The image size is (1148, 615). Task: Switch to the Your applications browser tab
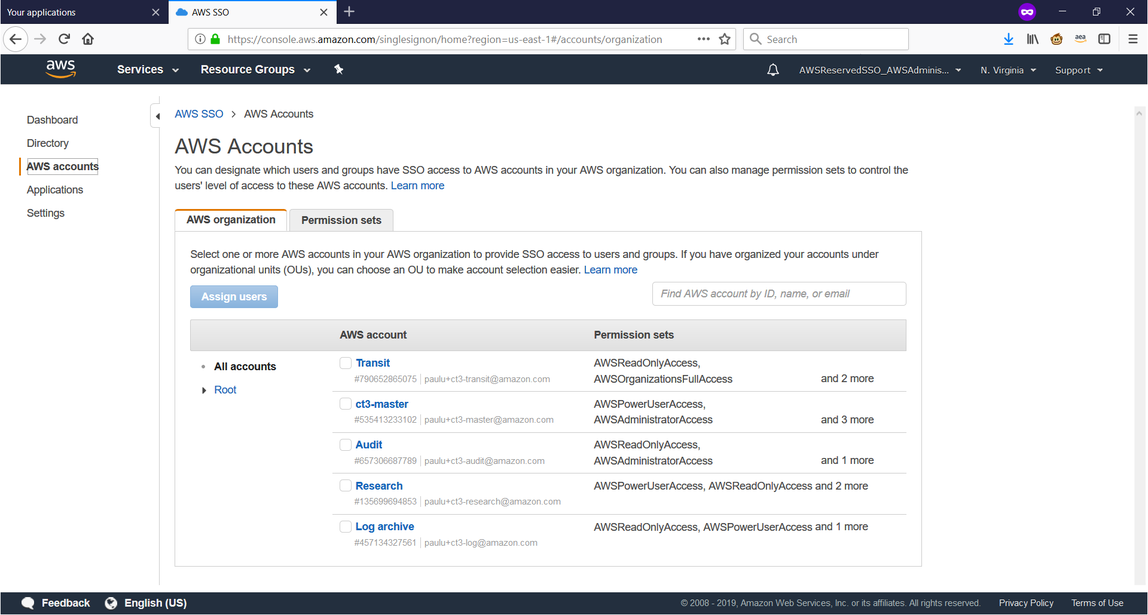coord(83,12)
